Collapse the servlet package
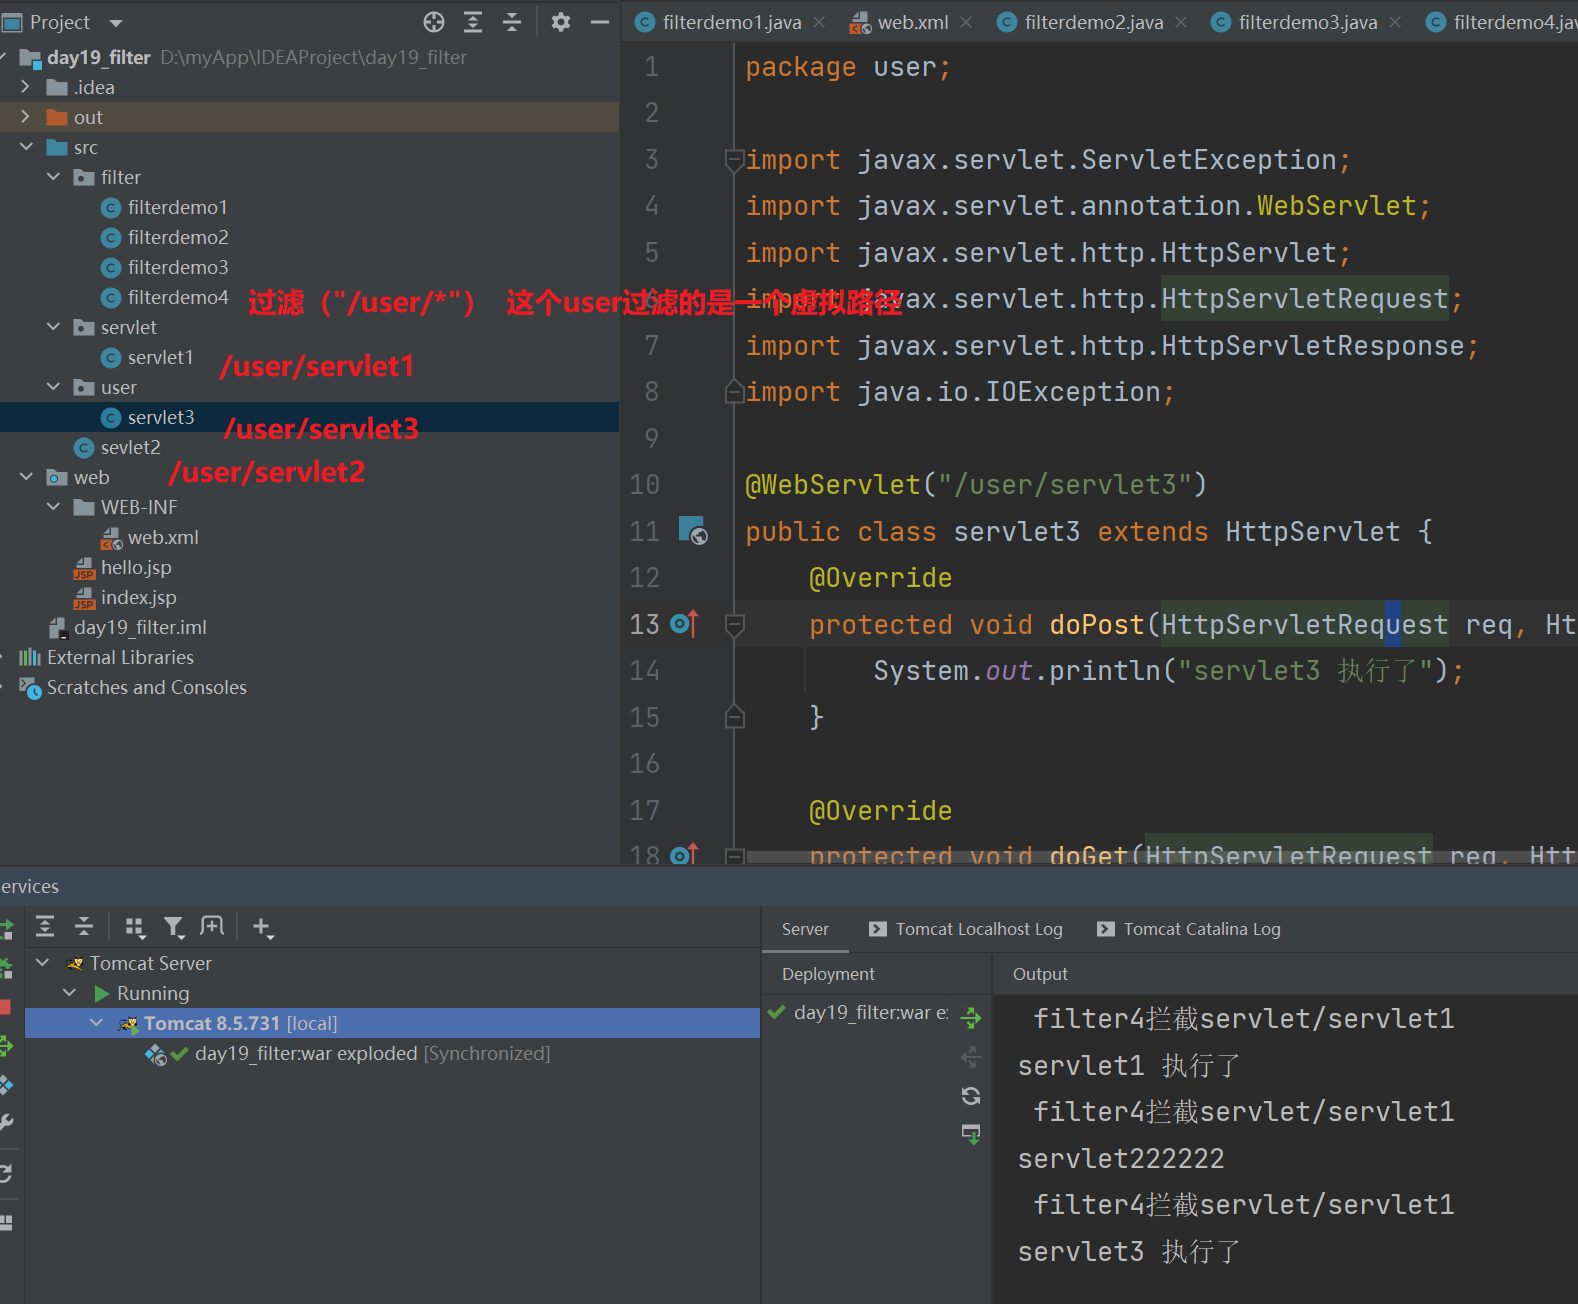This screenshot has height=1304, width=1578. point(53,327)
